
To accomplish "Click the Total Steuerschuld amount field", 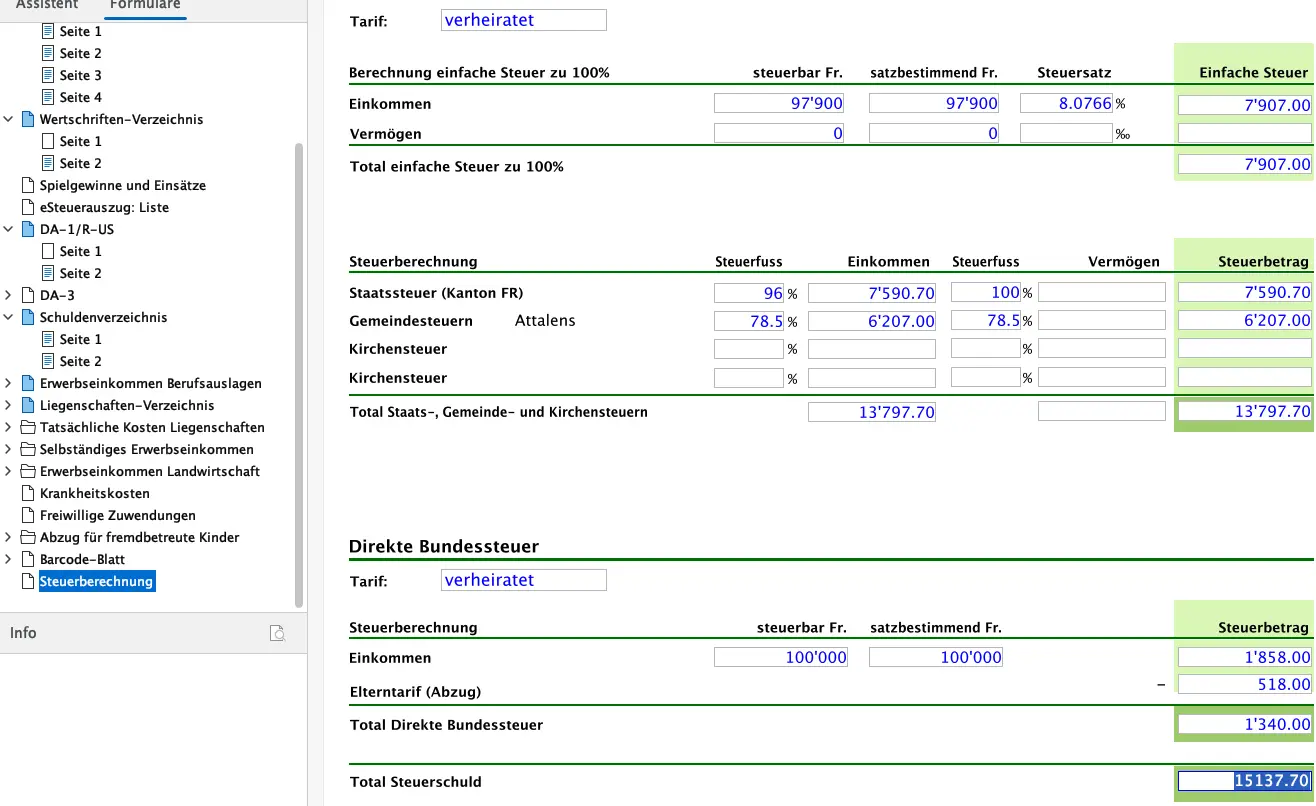I will [1244, 781].
